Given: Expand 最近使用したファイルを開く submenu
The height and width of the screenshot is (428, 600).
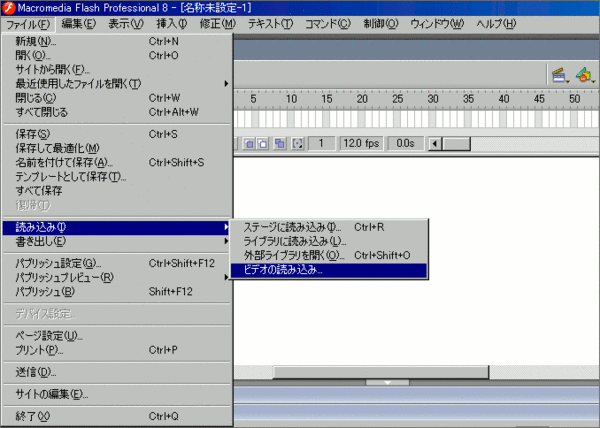Looking at the screenshot, I should [117, 84].
